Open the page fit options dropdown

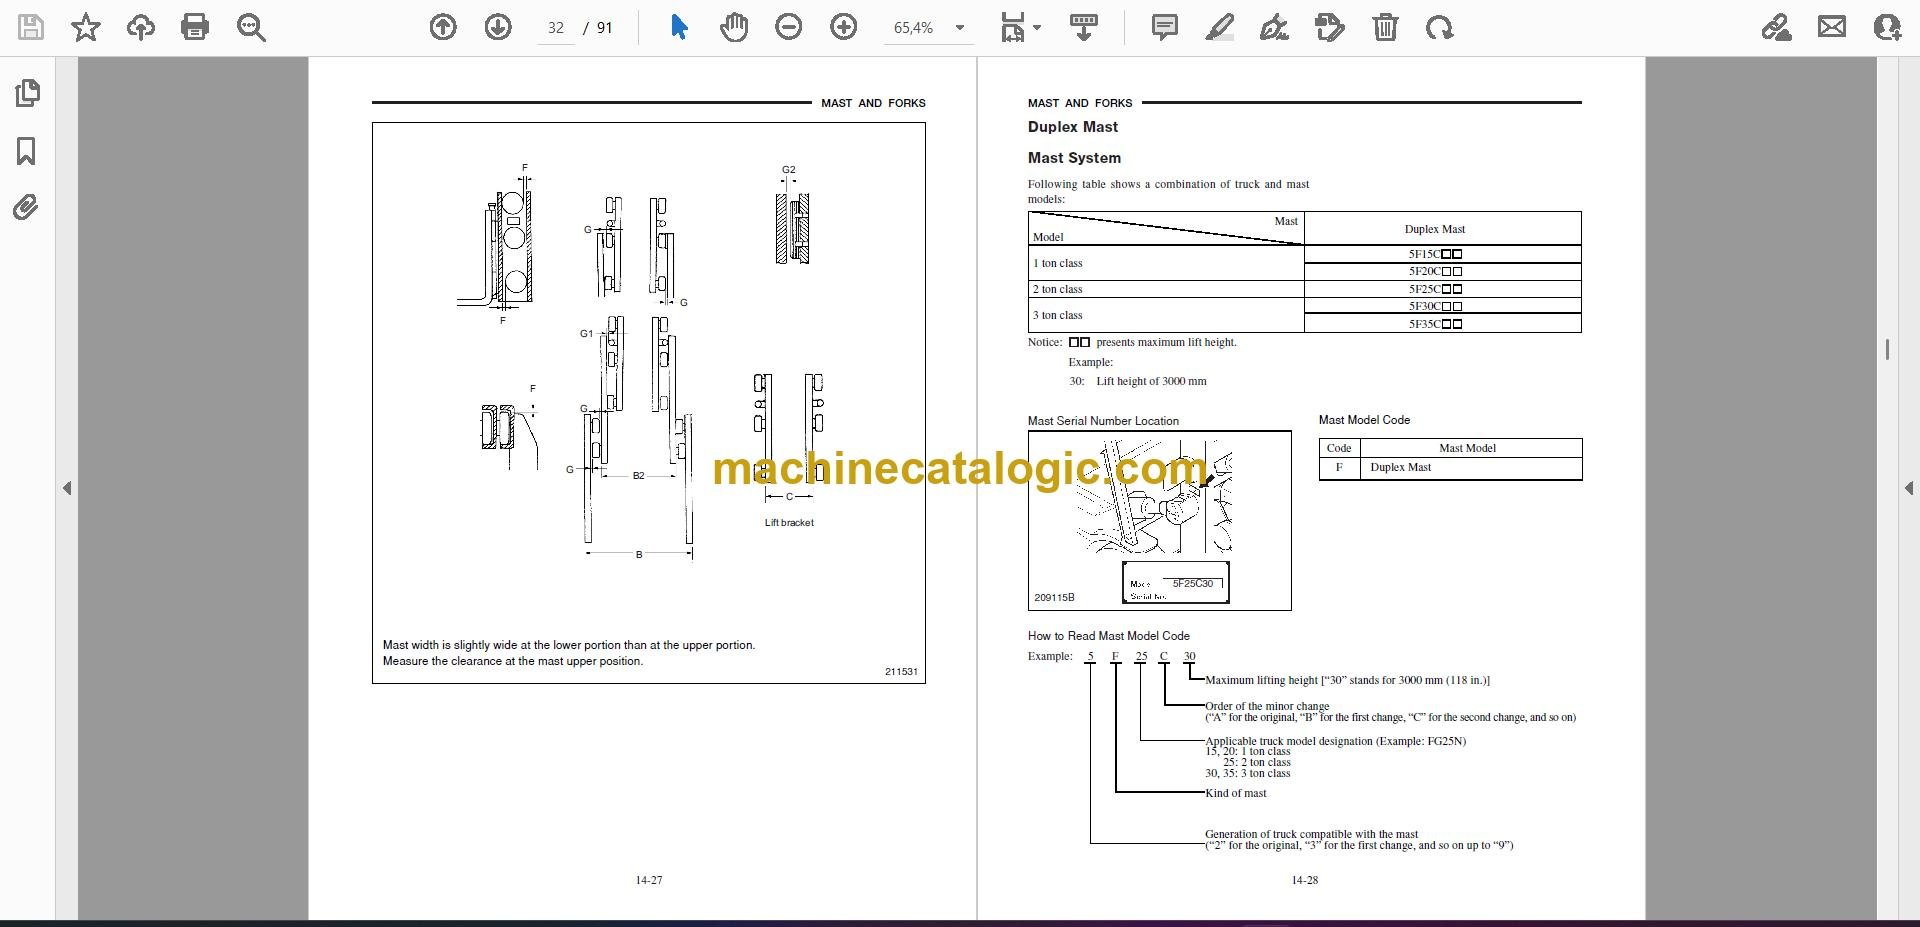click(x=1021, y=28)
